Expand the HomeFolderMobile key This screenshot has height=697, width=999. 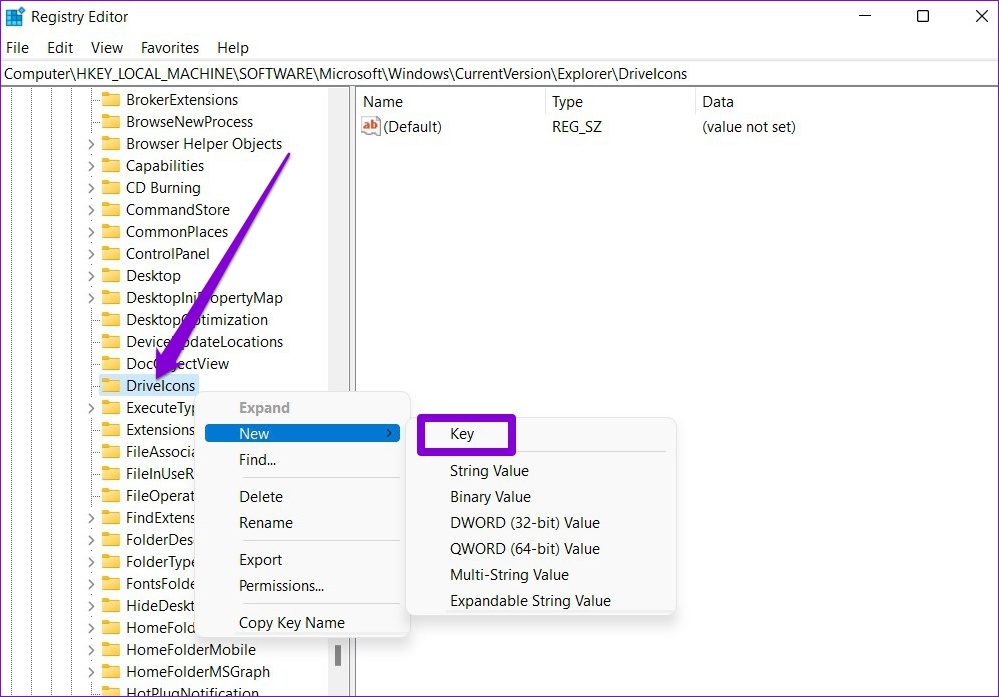click(x=90, y=650)
